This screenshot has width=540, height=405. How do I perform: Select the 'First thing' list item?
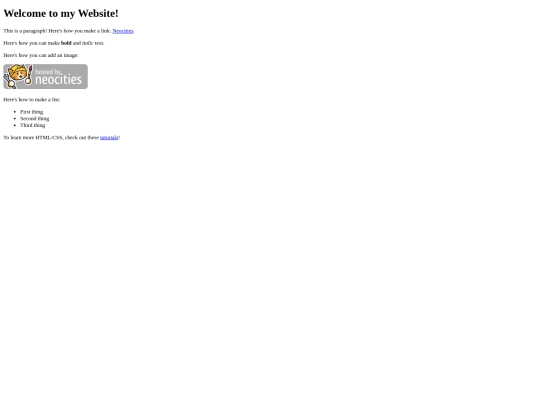click(x=32, y=112)
